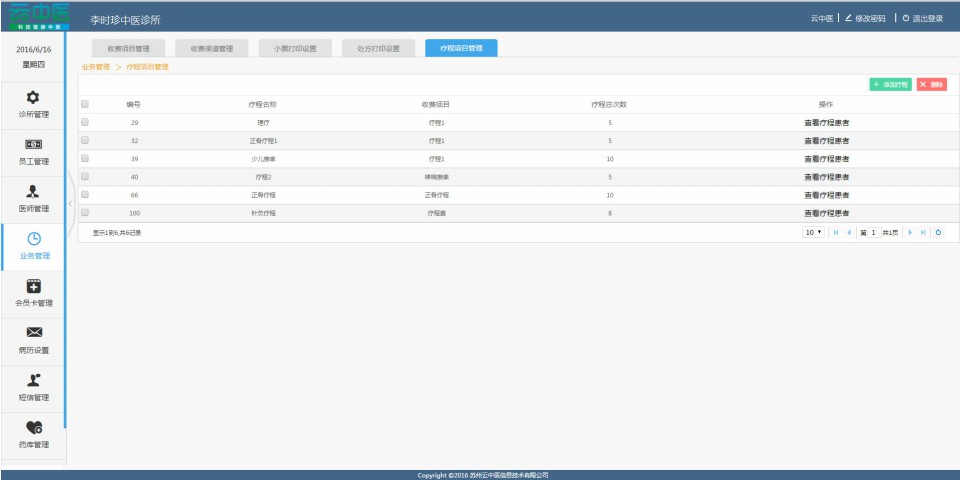Toggle the select-all checkbox in table header
Image resolution: width=960 pixels, height=480 pixels.
[85, 104]
